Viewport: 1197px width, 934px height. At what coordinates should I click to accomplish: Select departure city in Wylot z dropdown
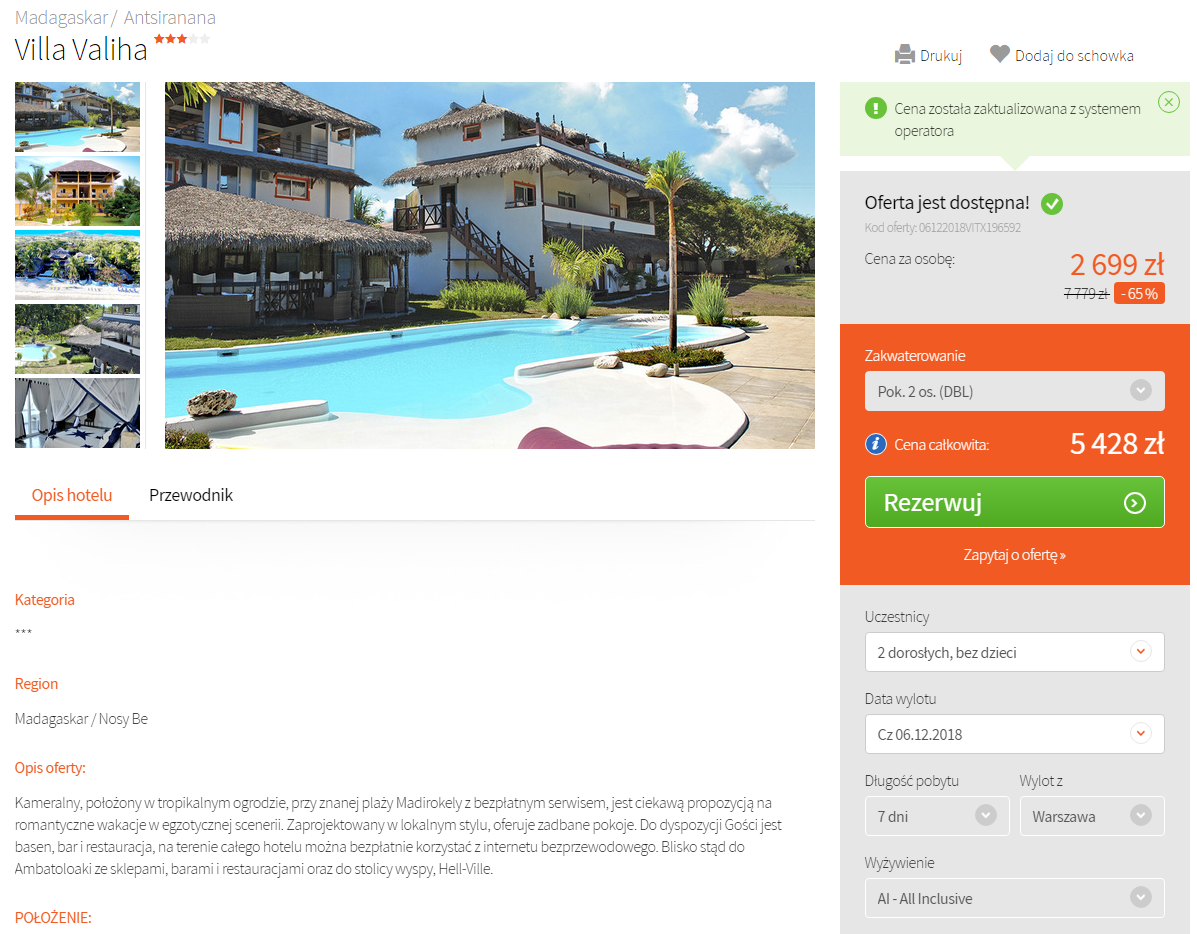pyautogui.click(x=1092, y=816)
